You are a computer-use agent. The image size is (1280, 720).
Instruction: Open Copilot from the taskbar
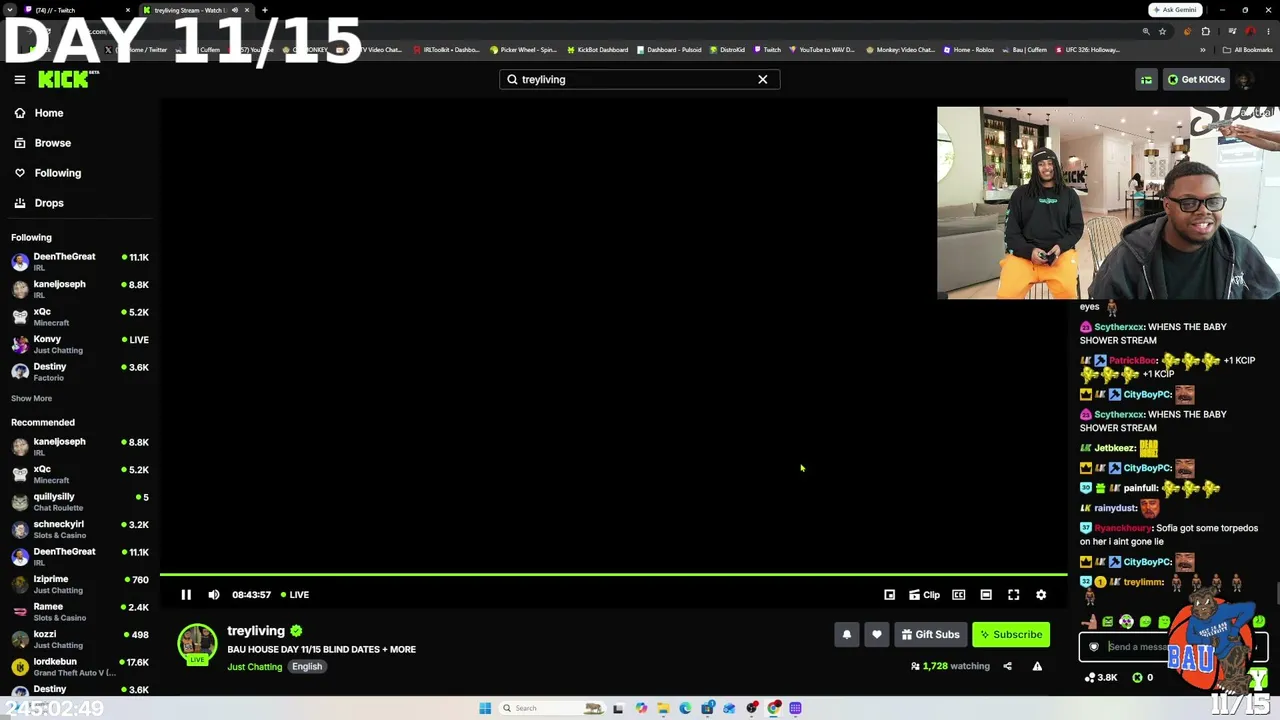click(641, 708)
